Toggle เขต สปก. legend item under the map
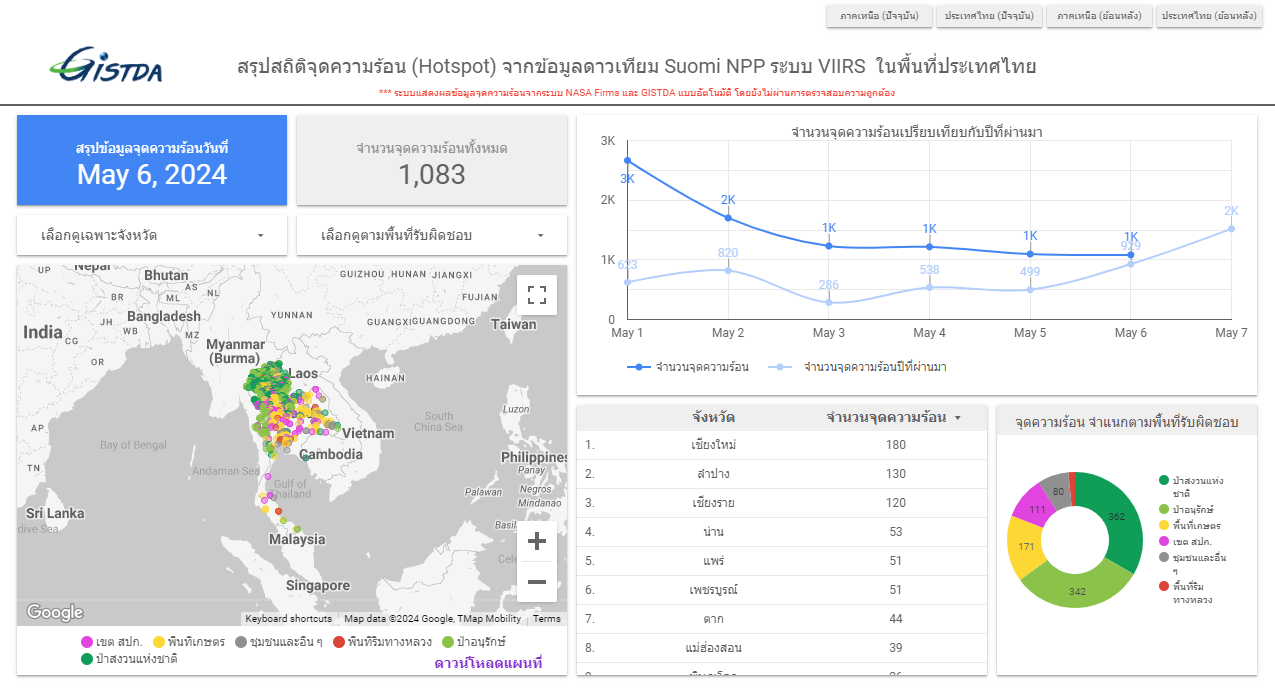 112,641
